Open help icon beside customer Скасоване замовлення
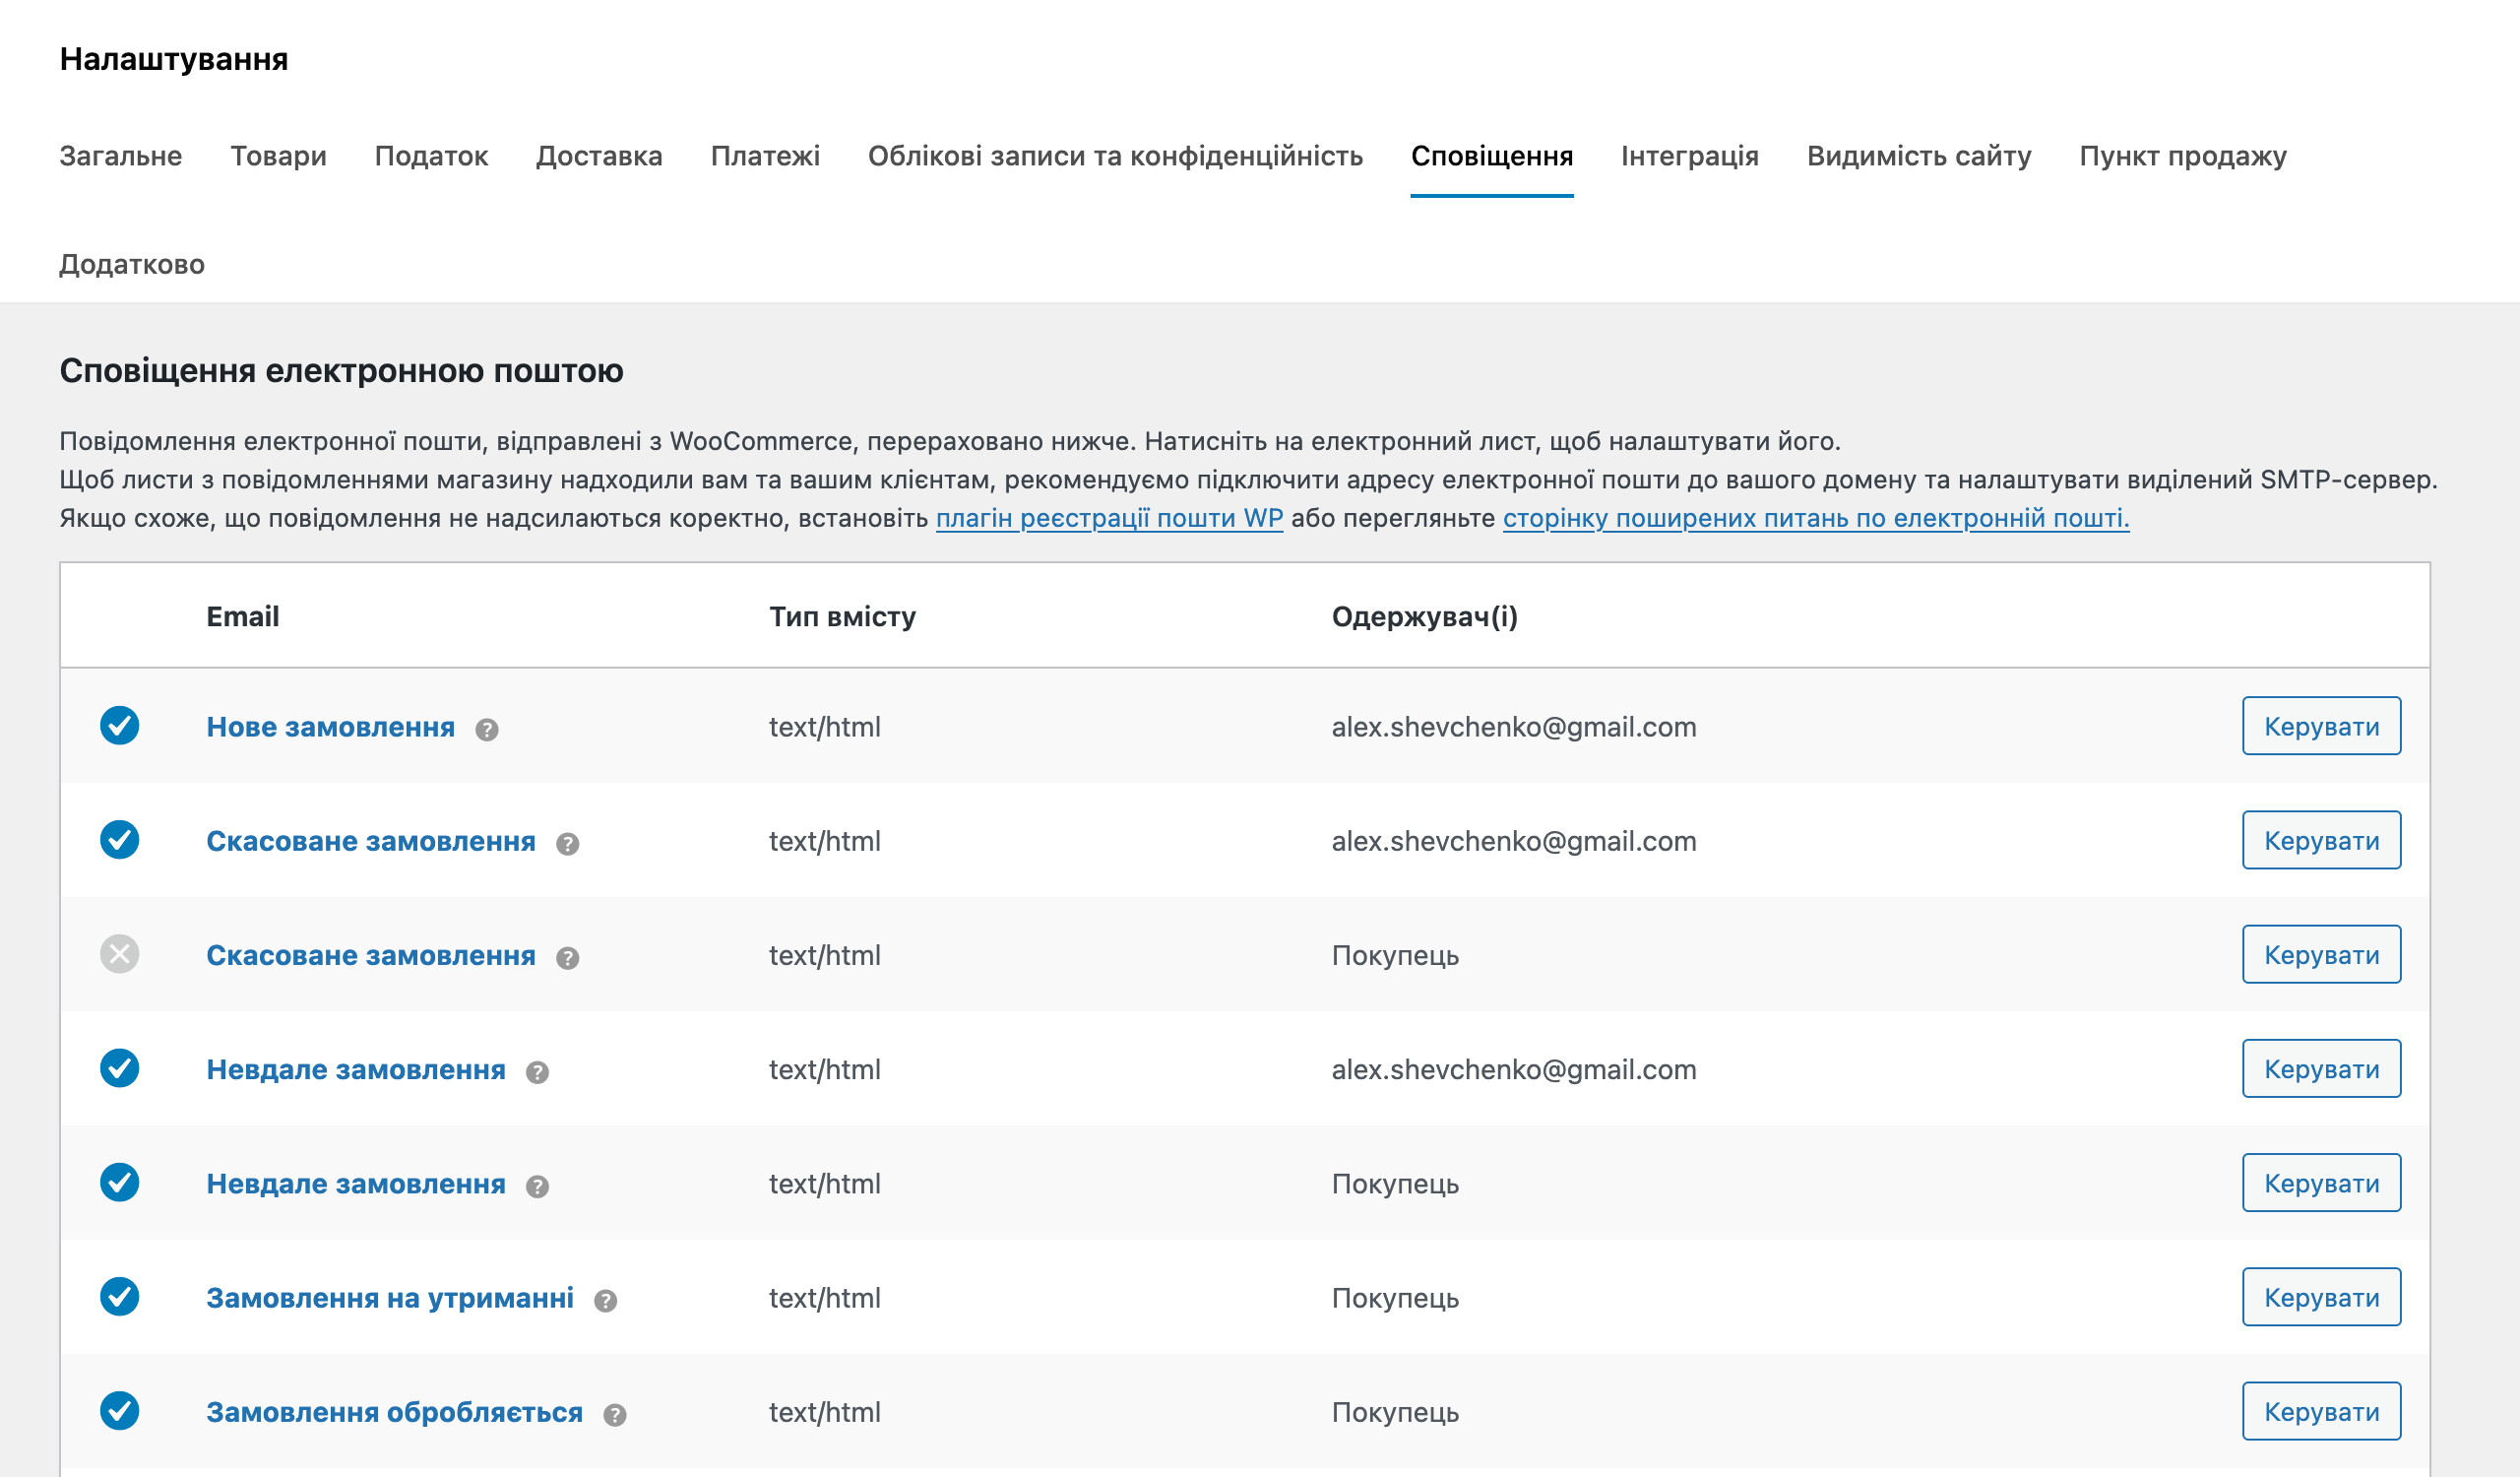2520x1477 pixels. coord(568,957)
